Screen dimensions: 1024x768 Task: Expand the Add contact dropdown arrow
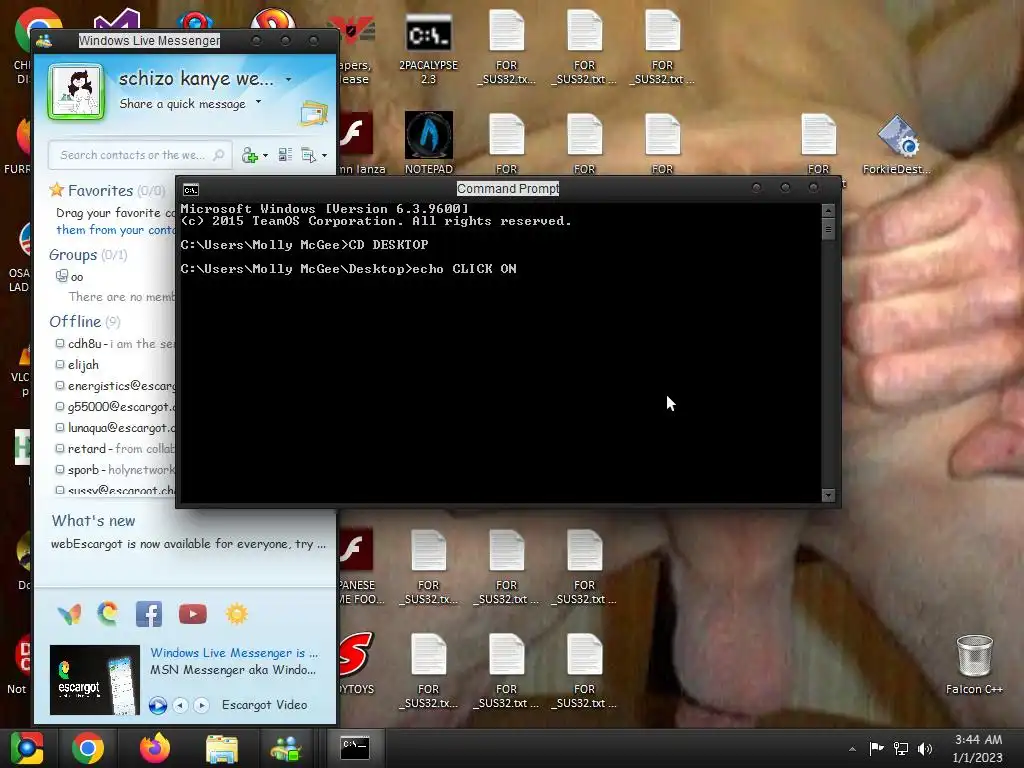click(x=265, y=155)
